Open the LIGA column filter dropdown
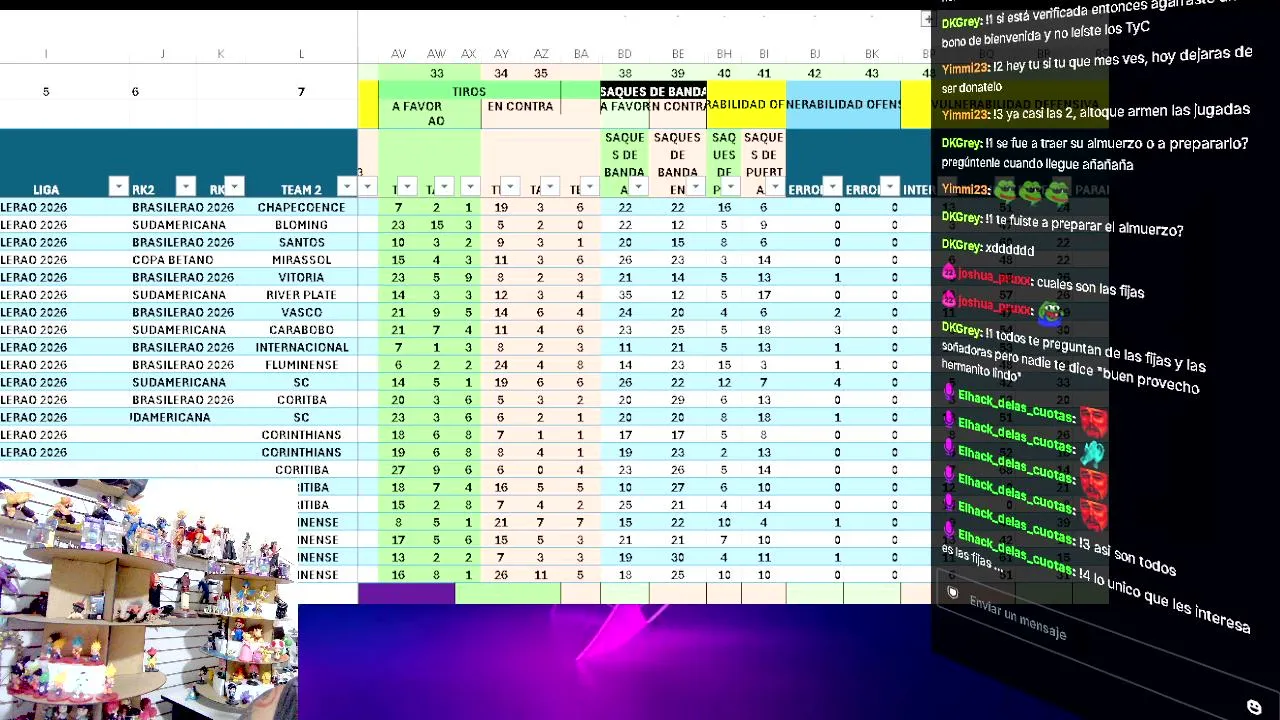The width and height of the screenshot is (1280, 720). pyautogui.click(x=118, y=187)
